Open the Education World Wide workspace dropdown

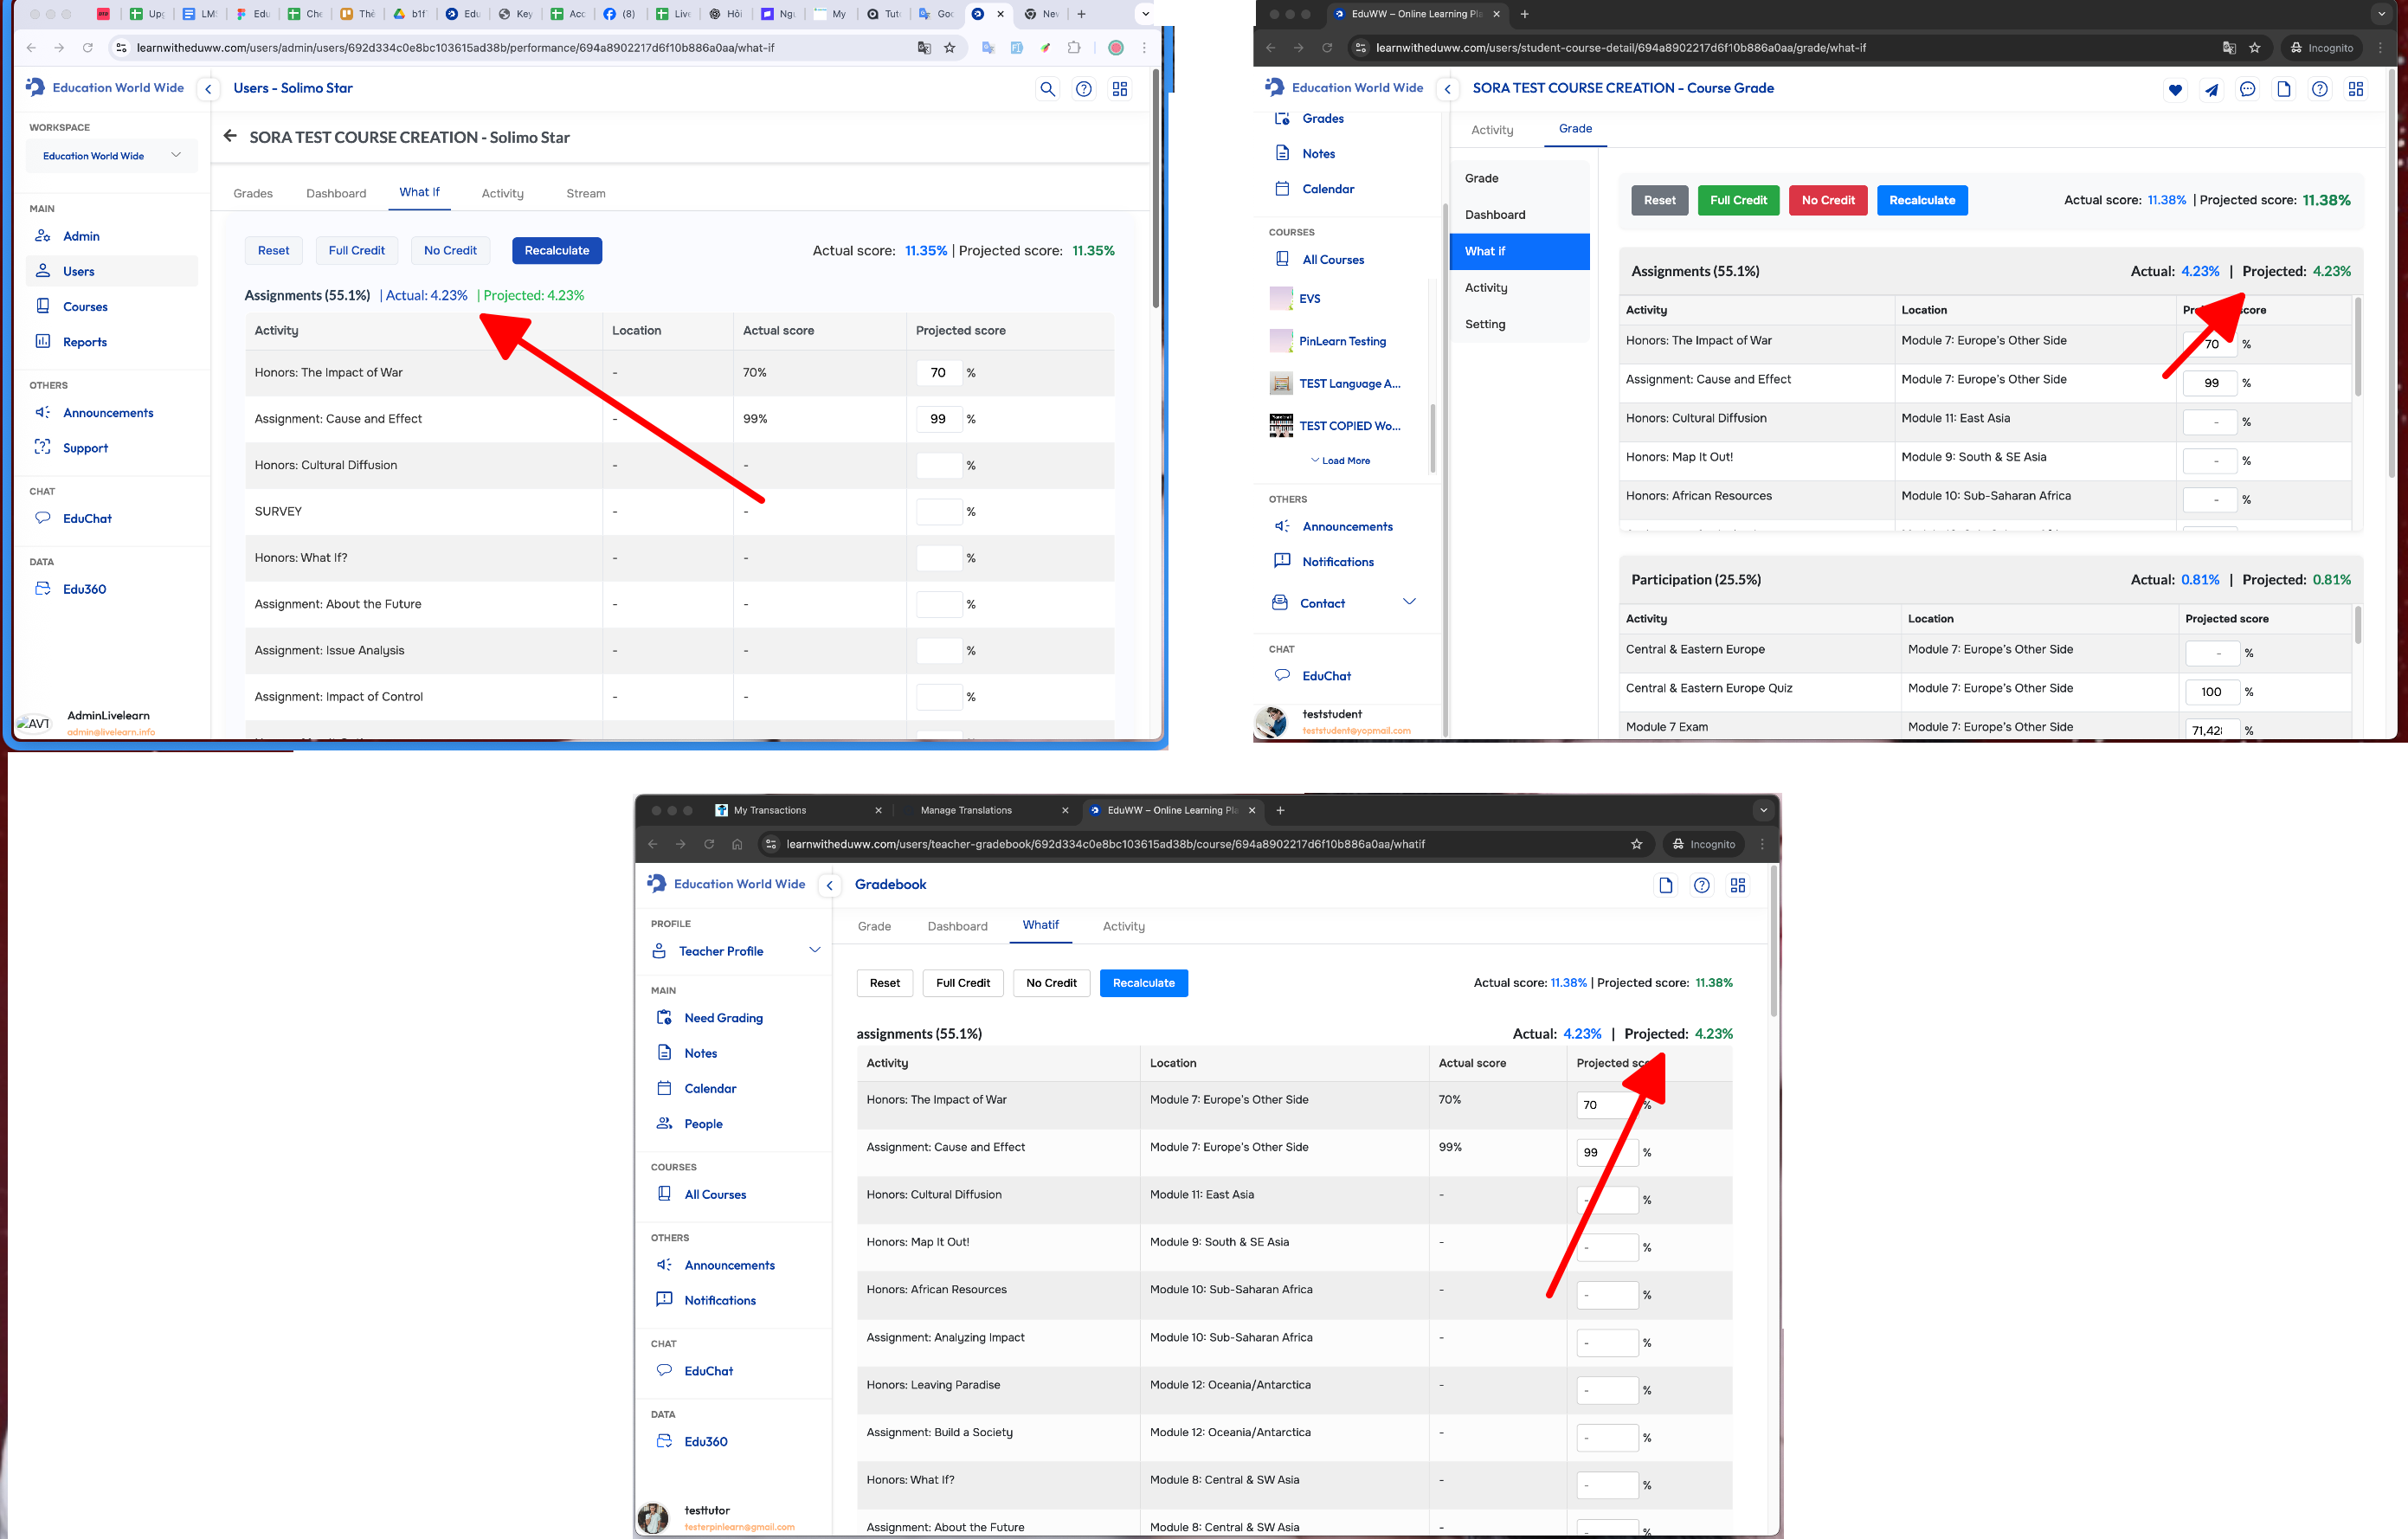pos(111,156)
